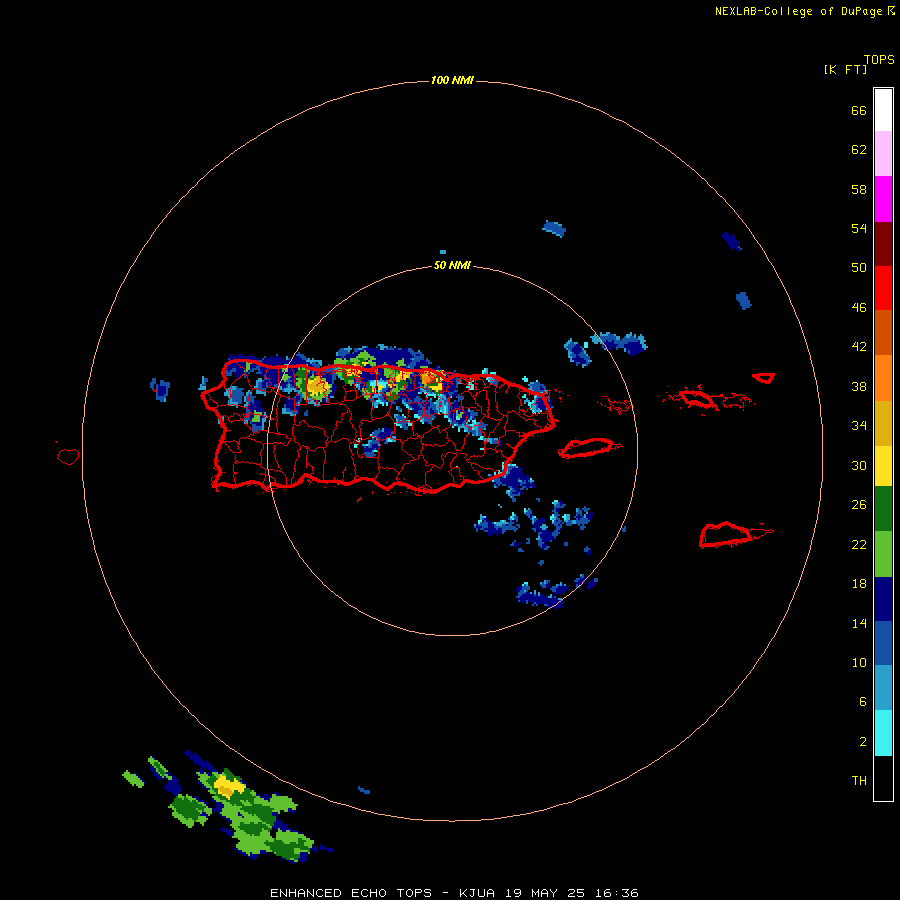Click legend value 38
Screen dimensions: 900x900
pos(859,386)
